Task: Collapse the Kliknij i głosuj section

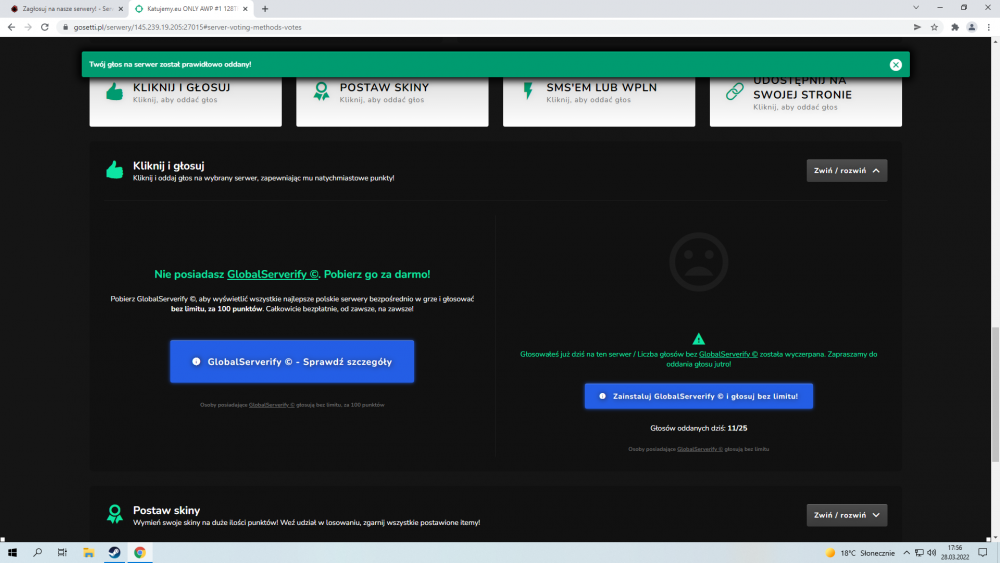Action: (846, 170)
